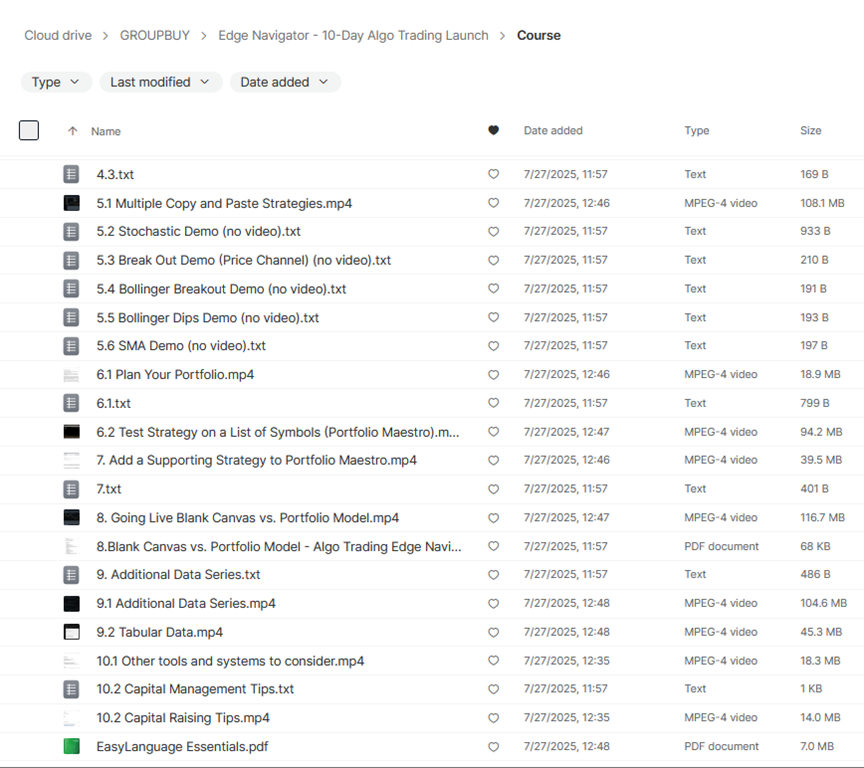The height and width of the screenshot is (768, 864).
Task: Select 5.5 Bollinger Dips Demo (no video).txt
Action: click(208, 317)
